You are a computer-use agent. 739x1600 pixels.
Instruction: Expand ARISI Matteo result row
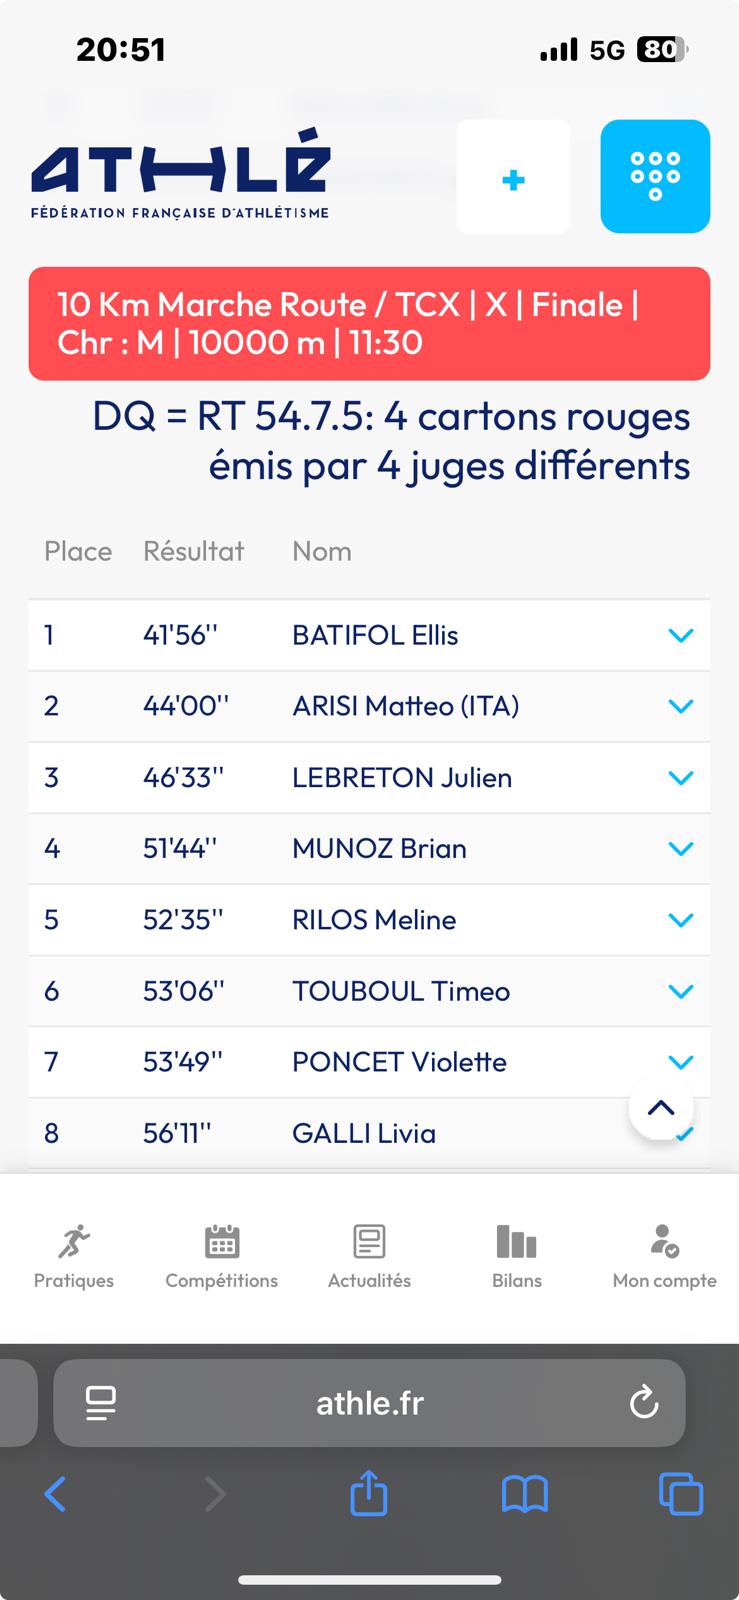click(680, 706)
